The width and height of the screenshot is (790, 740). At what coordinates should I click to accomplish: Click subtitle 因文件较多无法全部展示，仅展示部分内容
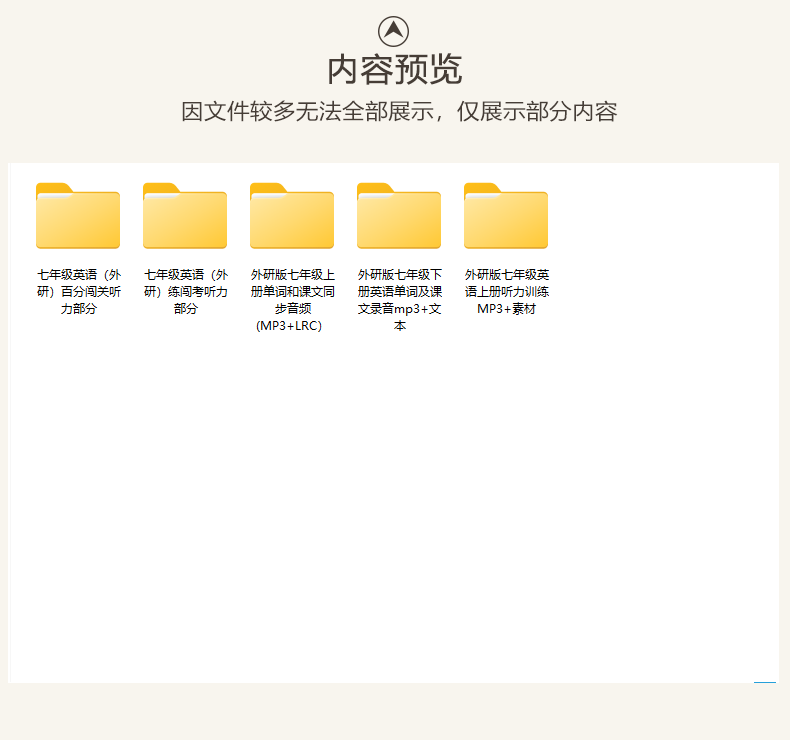399,111
